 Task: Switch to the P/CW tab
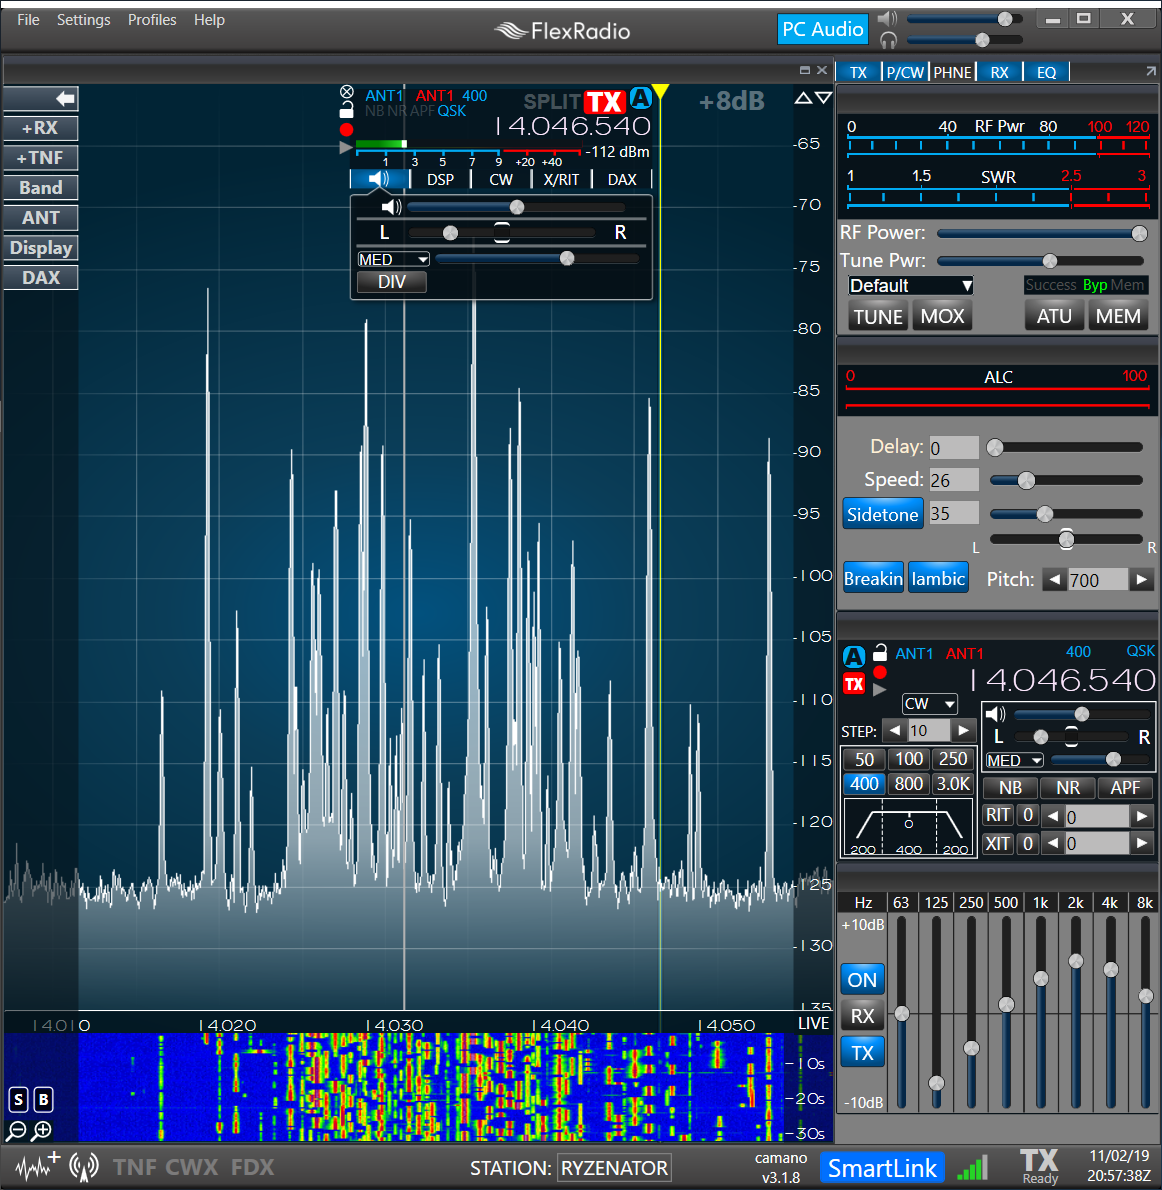[905, 72]
